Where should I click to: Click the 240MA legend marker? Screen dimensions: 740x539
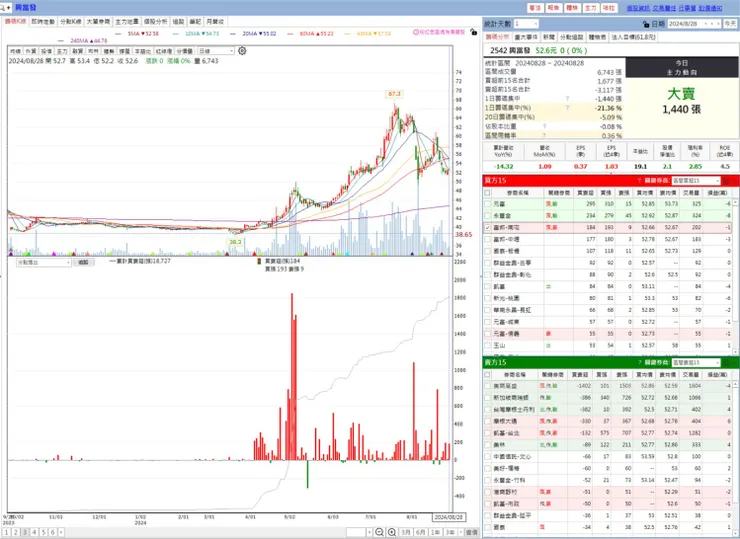(x=60, y=41)
